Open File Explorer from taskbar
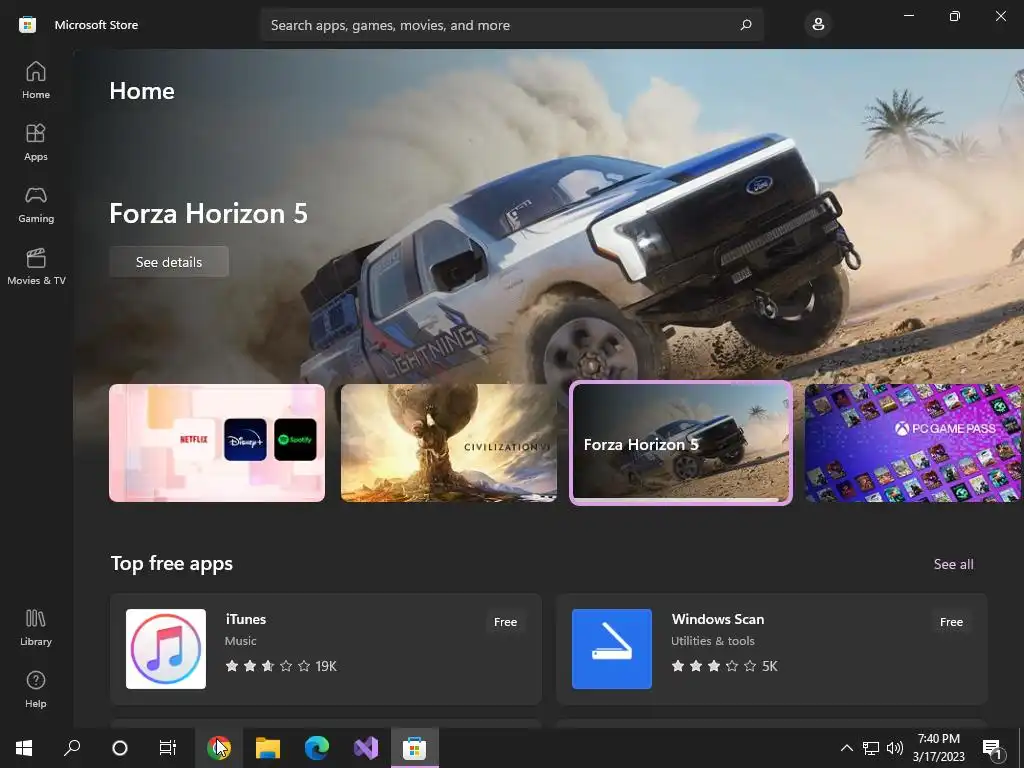 tap(268, 748)
